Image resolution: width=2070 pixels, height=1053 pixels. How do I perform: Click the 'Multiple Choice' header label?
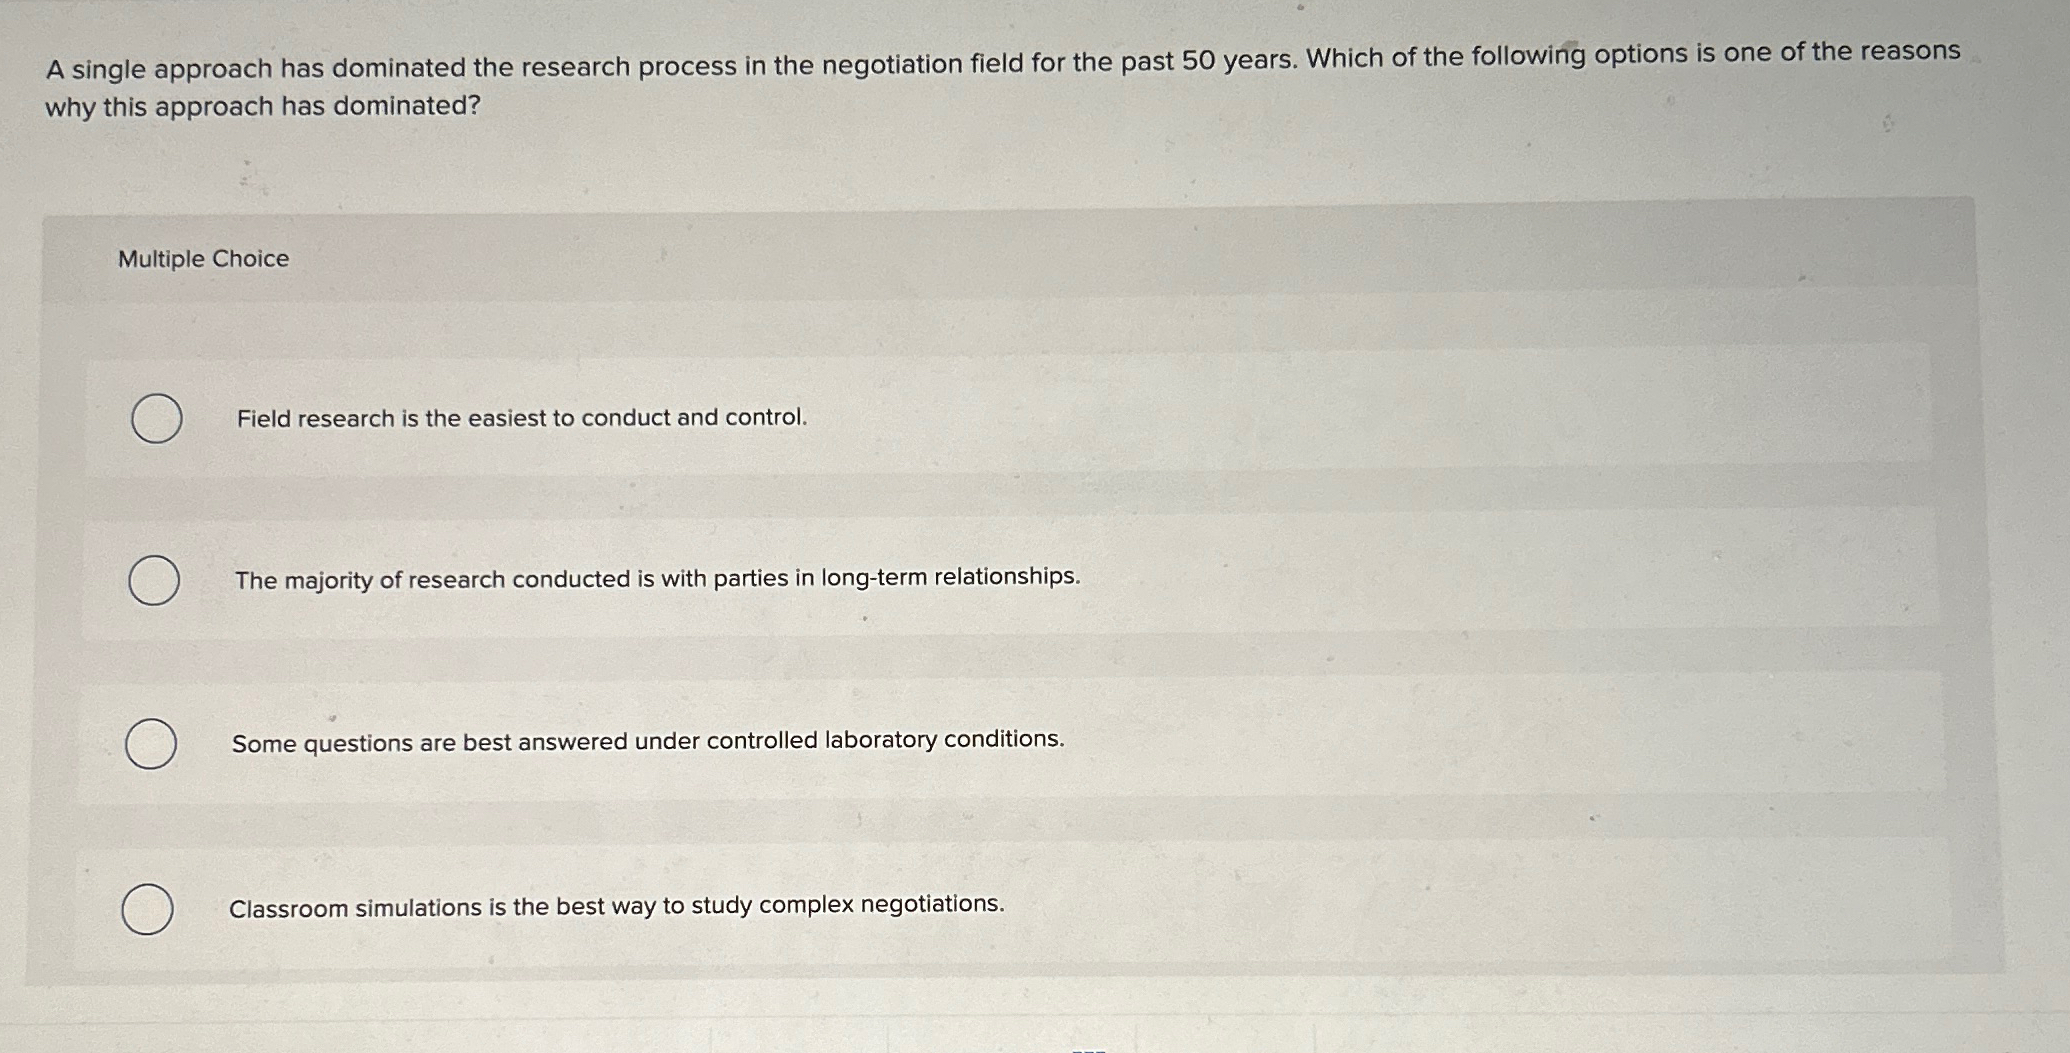tap(201, 260)
